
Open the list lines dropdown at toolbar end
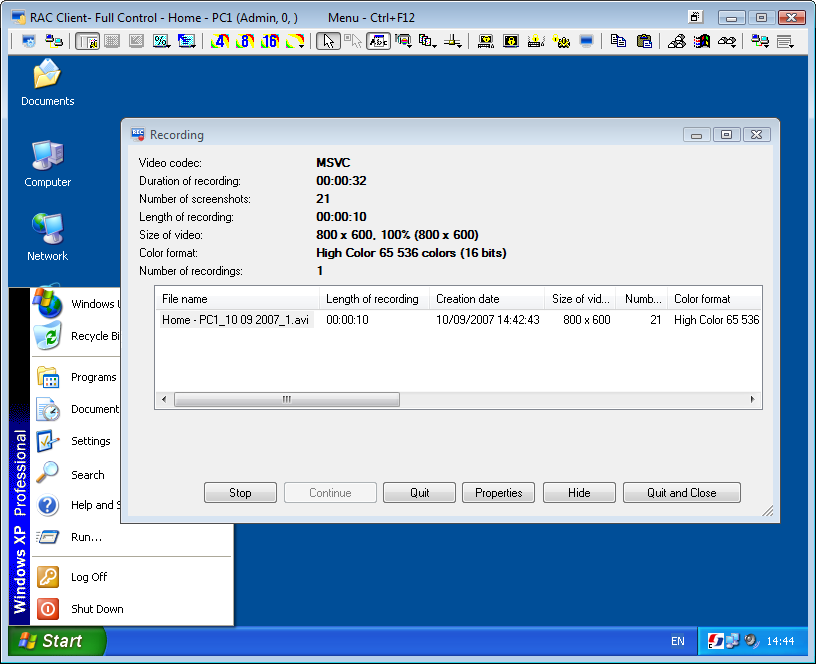point(785,41)
